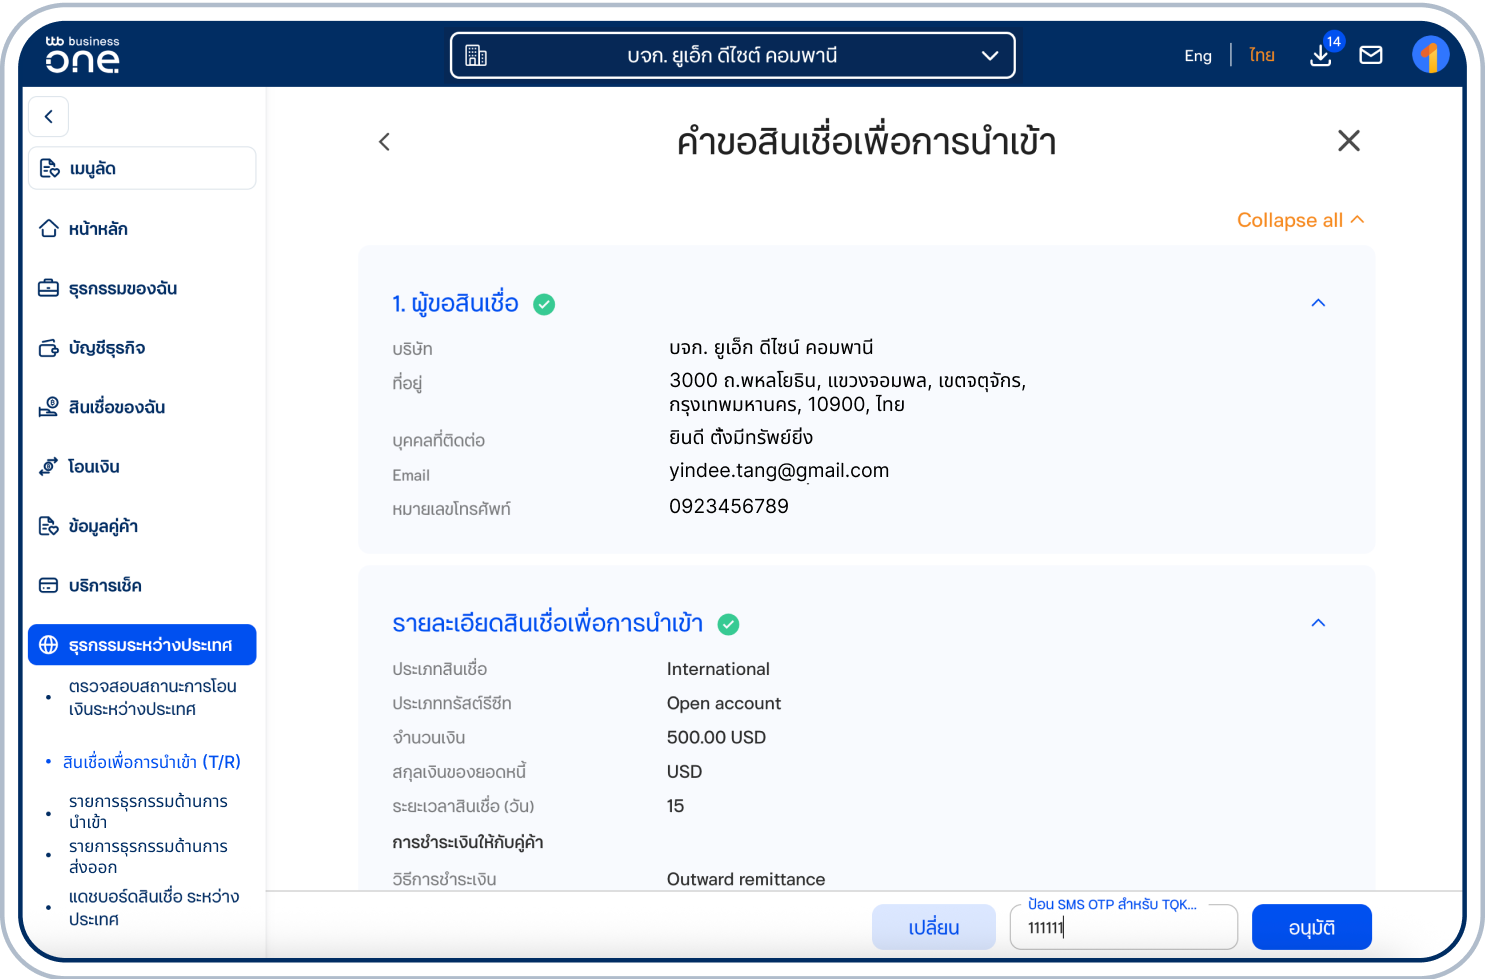Image resolution: width=1485 pixels, height=979 pixels.
Task: Open เมนูลัด shortcut menu
Action: [x=142, y=168]
